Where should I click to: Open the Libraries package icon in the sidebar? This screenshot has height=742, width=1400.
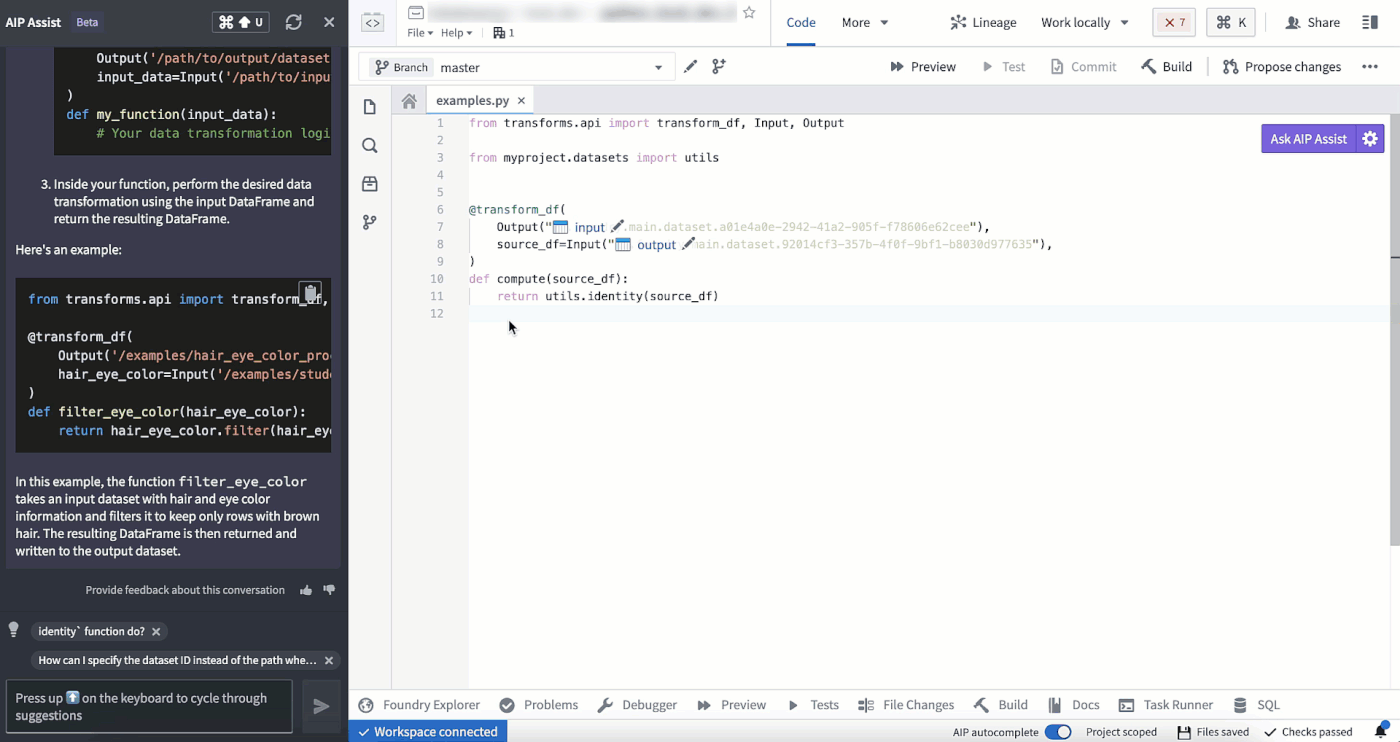[x=370, y=184]
